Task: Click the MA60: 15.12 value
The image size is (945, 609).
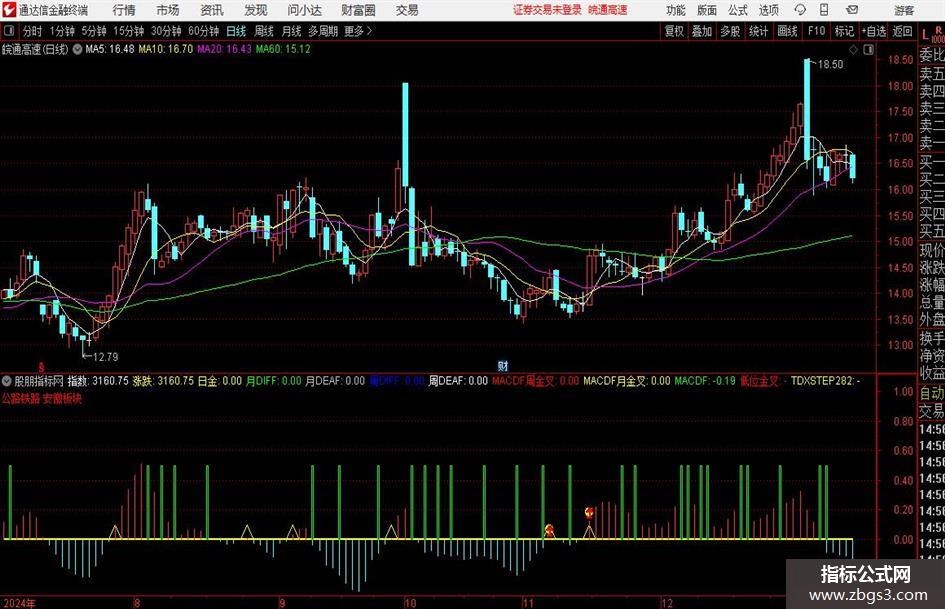Action: coord(283,49)
